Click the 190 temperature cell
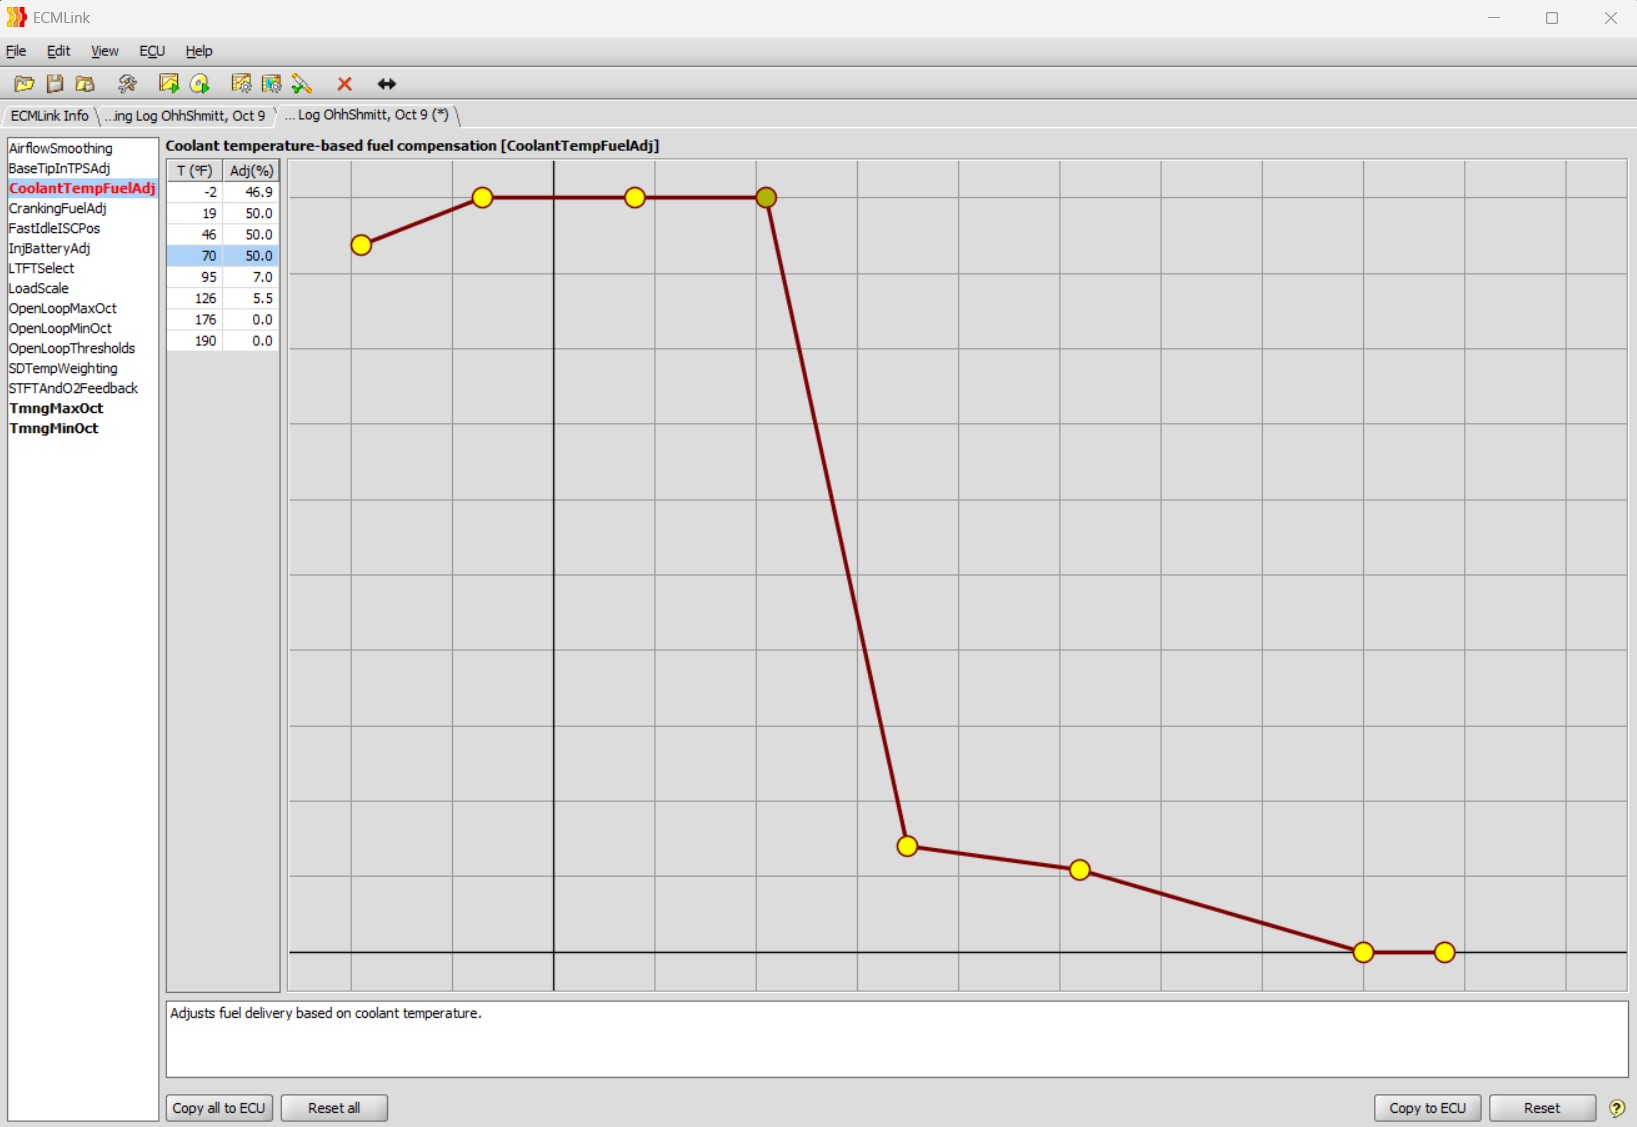Screen dimensions: 1637x1127 [x=194, y=341]
